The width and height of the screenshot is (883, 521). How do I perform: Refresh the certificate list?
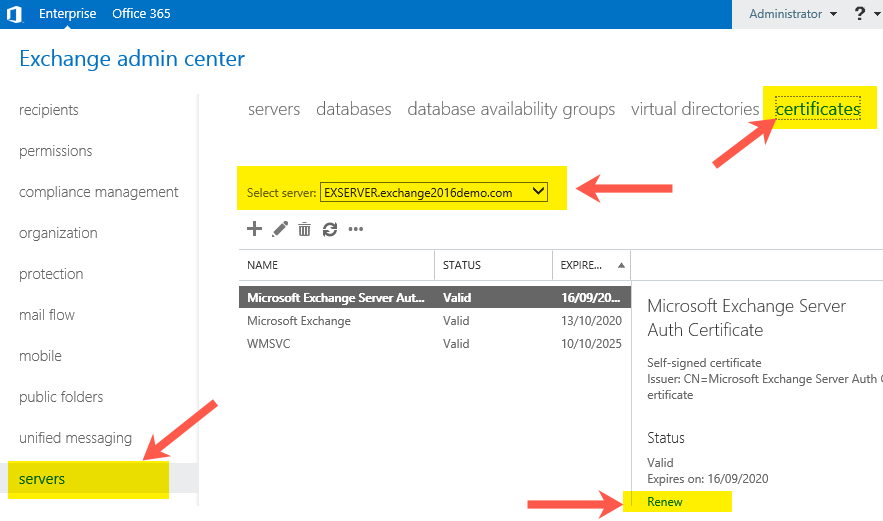pos(330,229)
